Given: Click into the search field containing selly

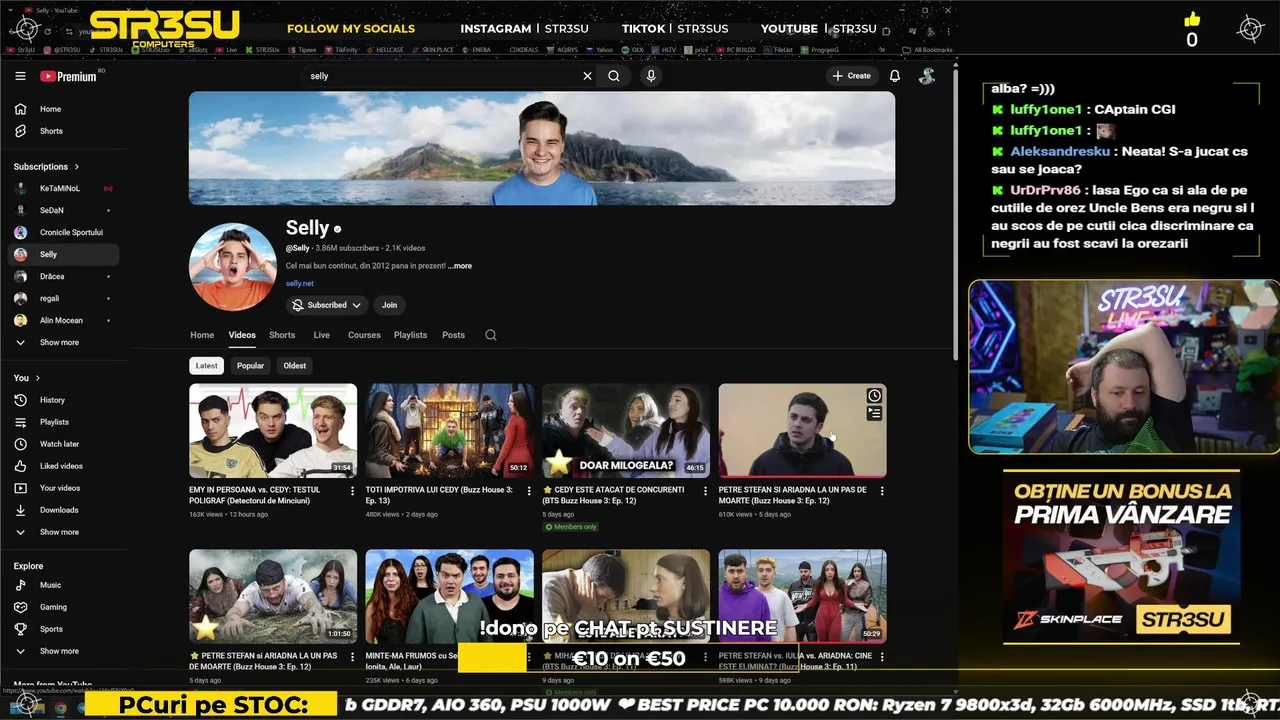Looking at the screenshot, I should click(440, 76).
